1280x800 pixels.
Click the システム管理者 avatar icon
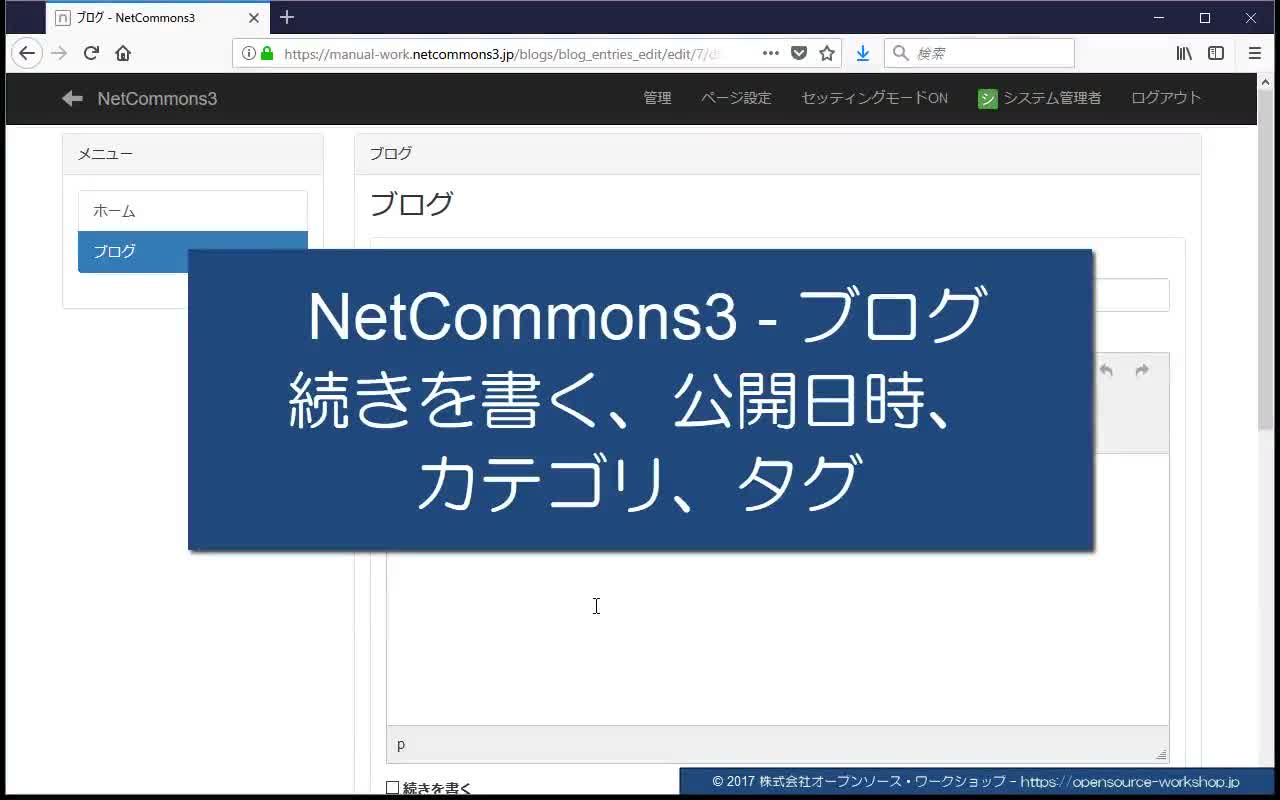tap(988, 98)
